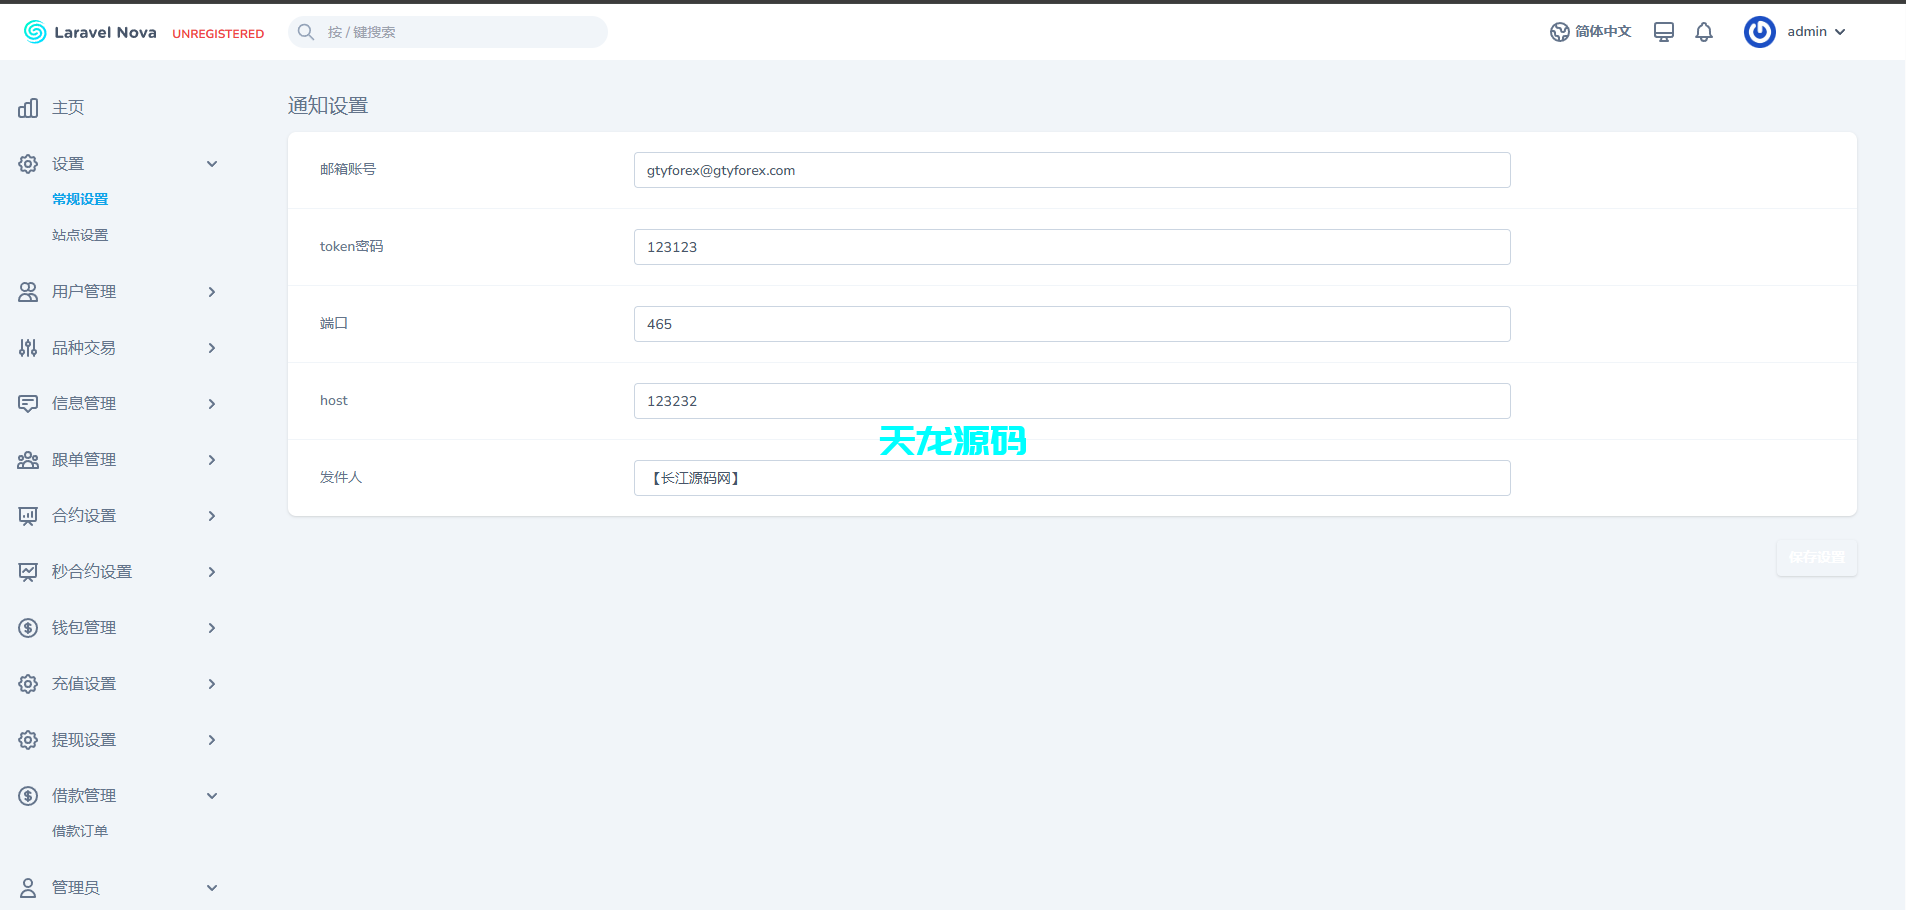
Task: Click the admin avatar circle thumbnail
Action: tap(1759, 31)
